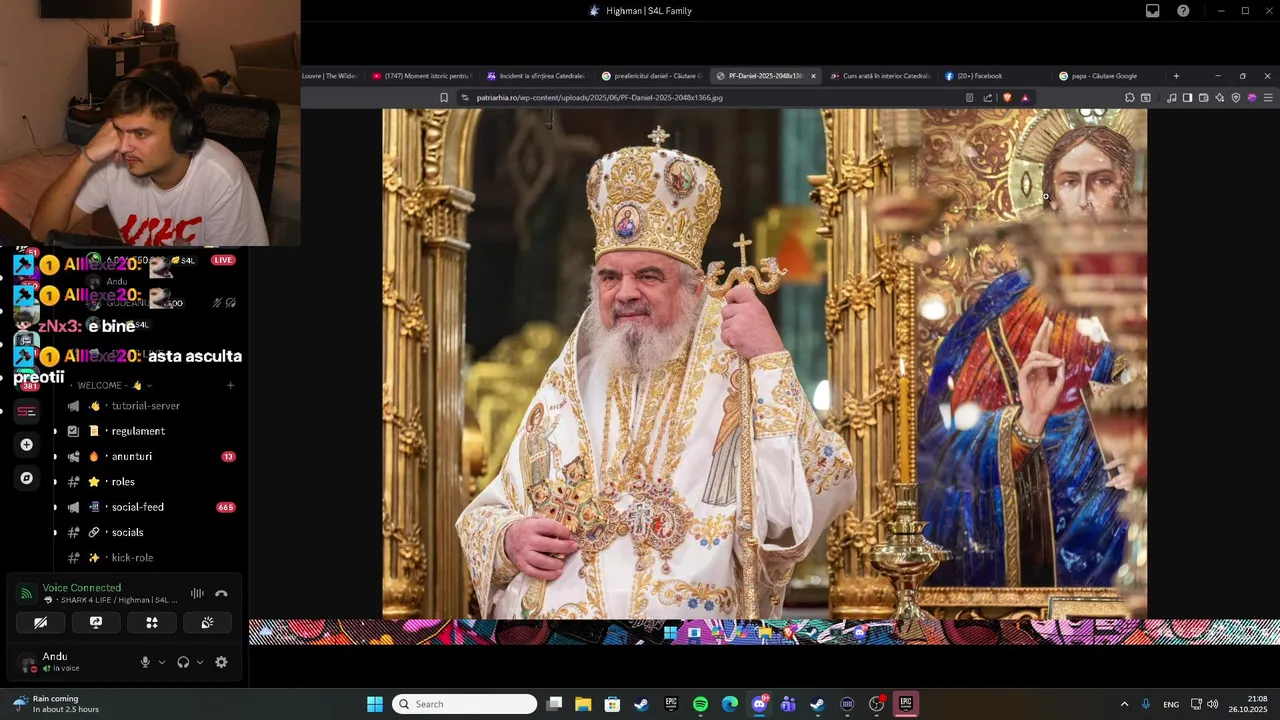The image size is (1280, 720).
Task: Open Task View on taskbar
Action: coord(554,704)
